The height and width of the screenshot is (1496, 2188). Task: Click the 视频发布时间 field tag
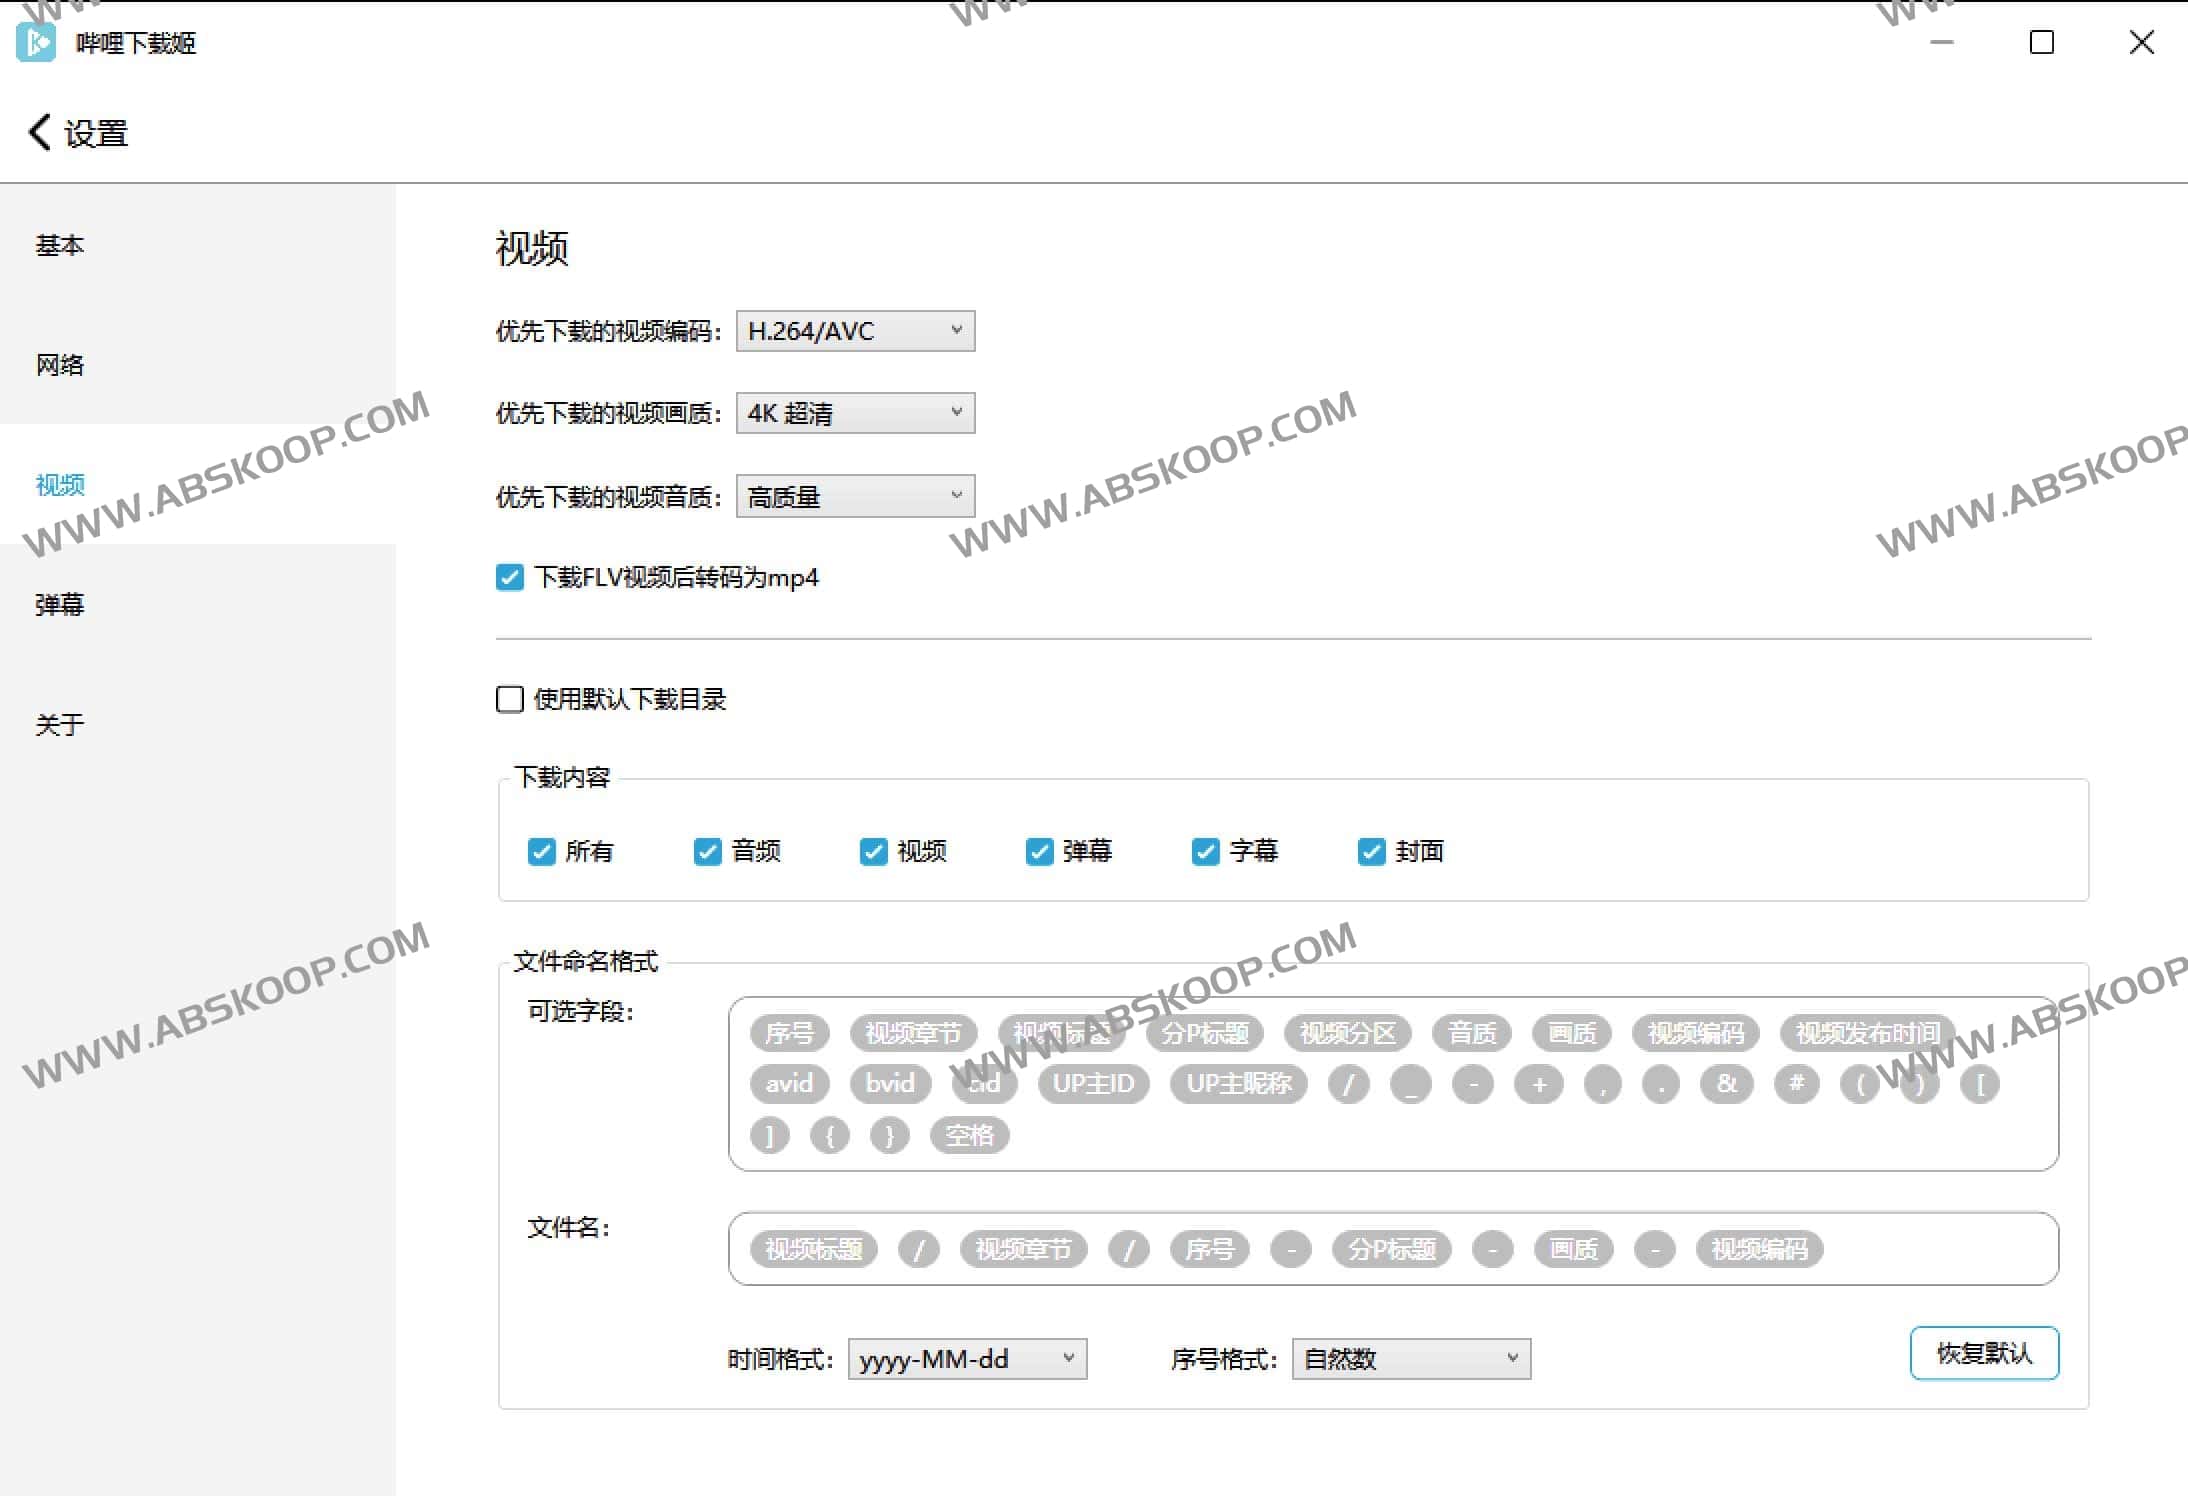point(1866,1033)
